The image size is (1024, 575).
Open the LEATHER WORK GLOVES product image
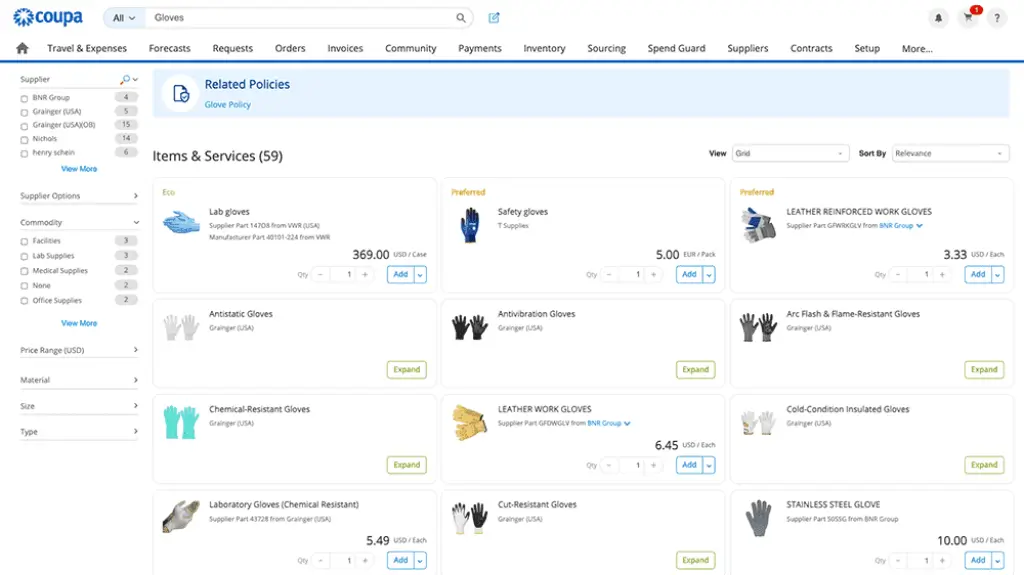(x=470, y=422)
